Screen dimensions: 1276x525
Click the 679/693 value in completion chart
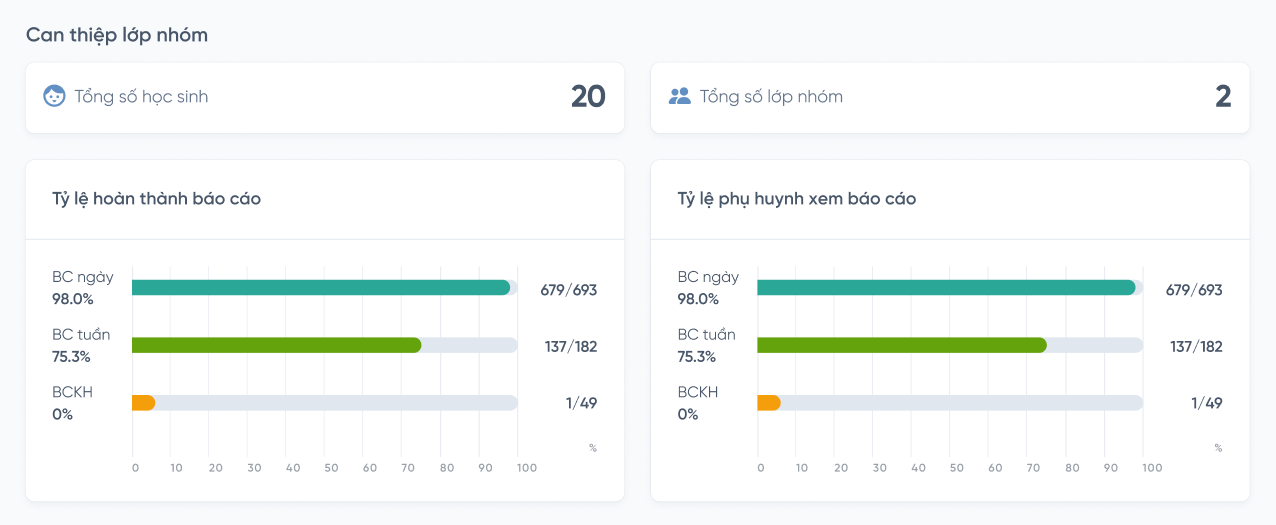(x=568, y=290)
